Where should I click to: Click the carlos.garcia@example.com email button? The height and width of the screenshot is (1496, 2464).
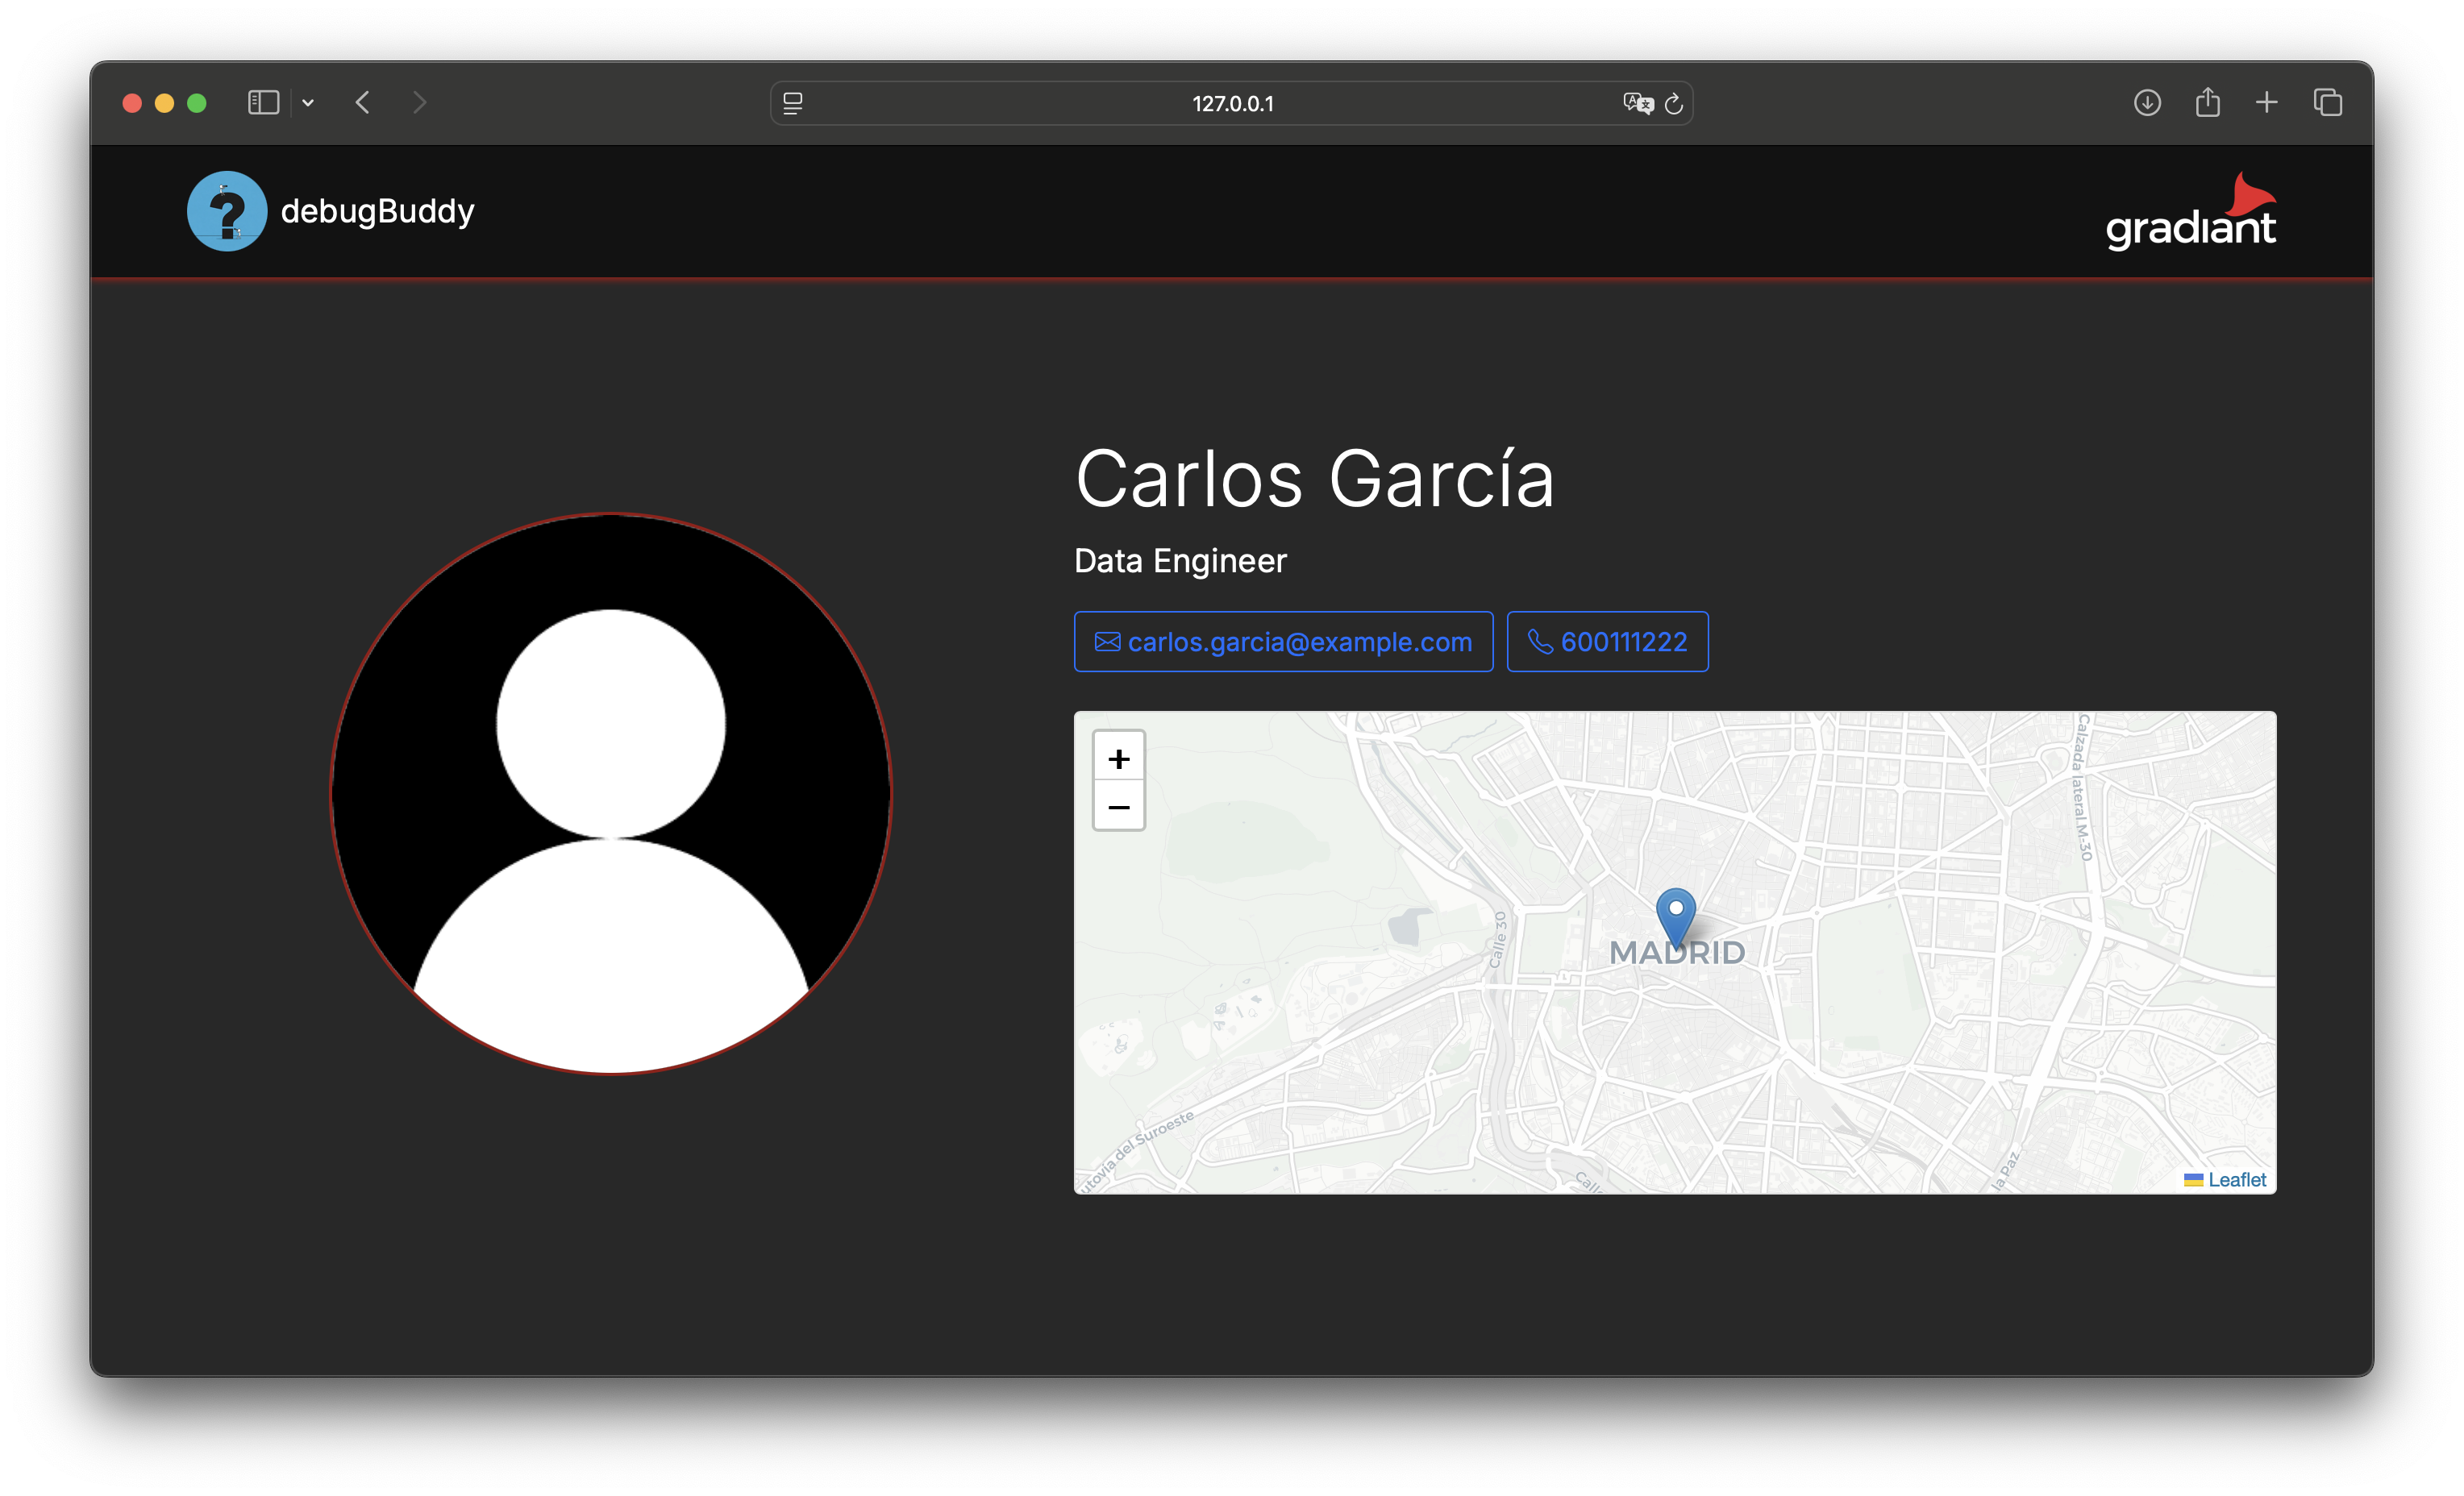pos(1283,642)
